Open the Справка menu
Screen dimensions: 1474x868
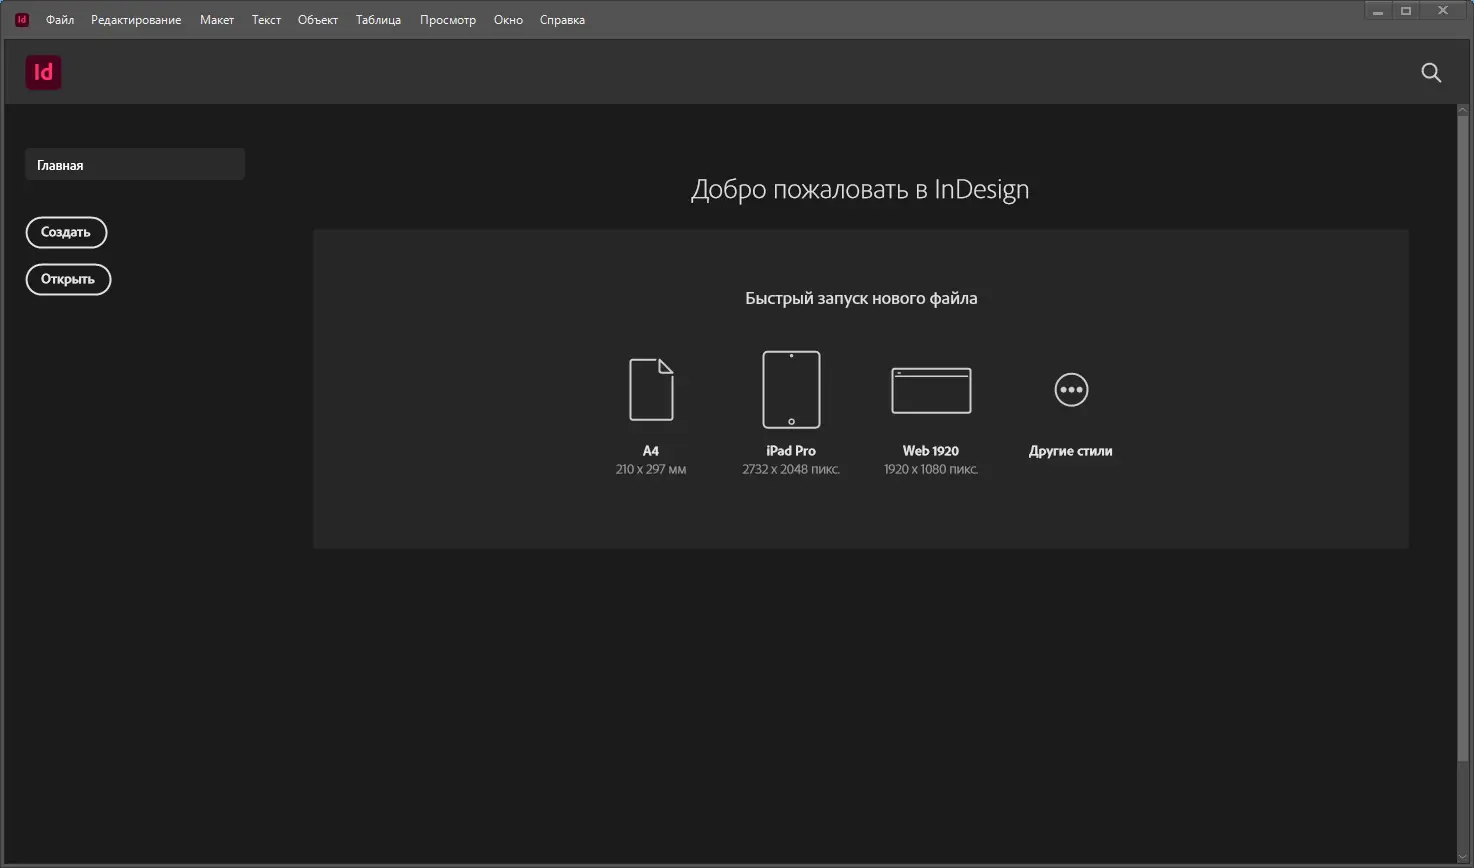pyautogui.click(x=561, y=19)
